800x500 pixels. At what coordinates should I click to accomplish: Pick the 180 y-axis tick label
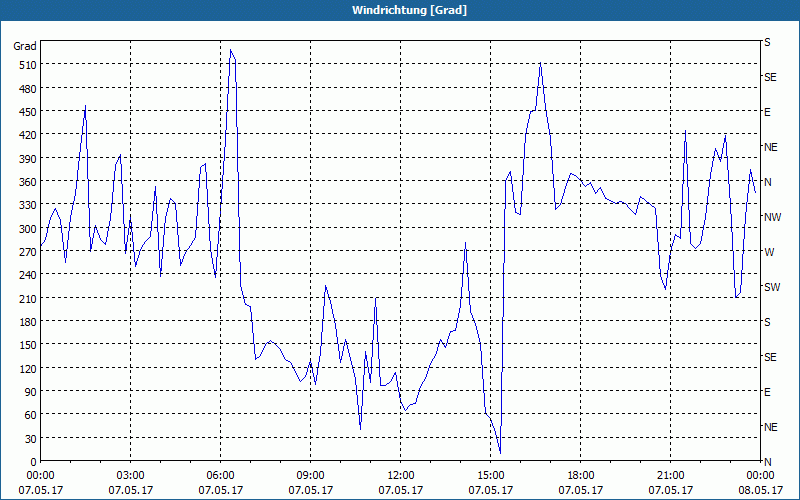tap(27, 322)
